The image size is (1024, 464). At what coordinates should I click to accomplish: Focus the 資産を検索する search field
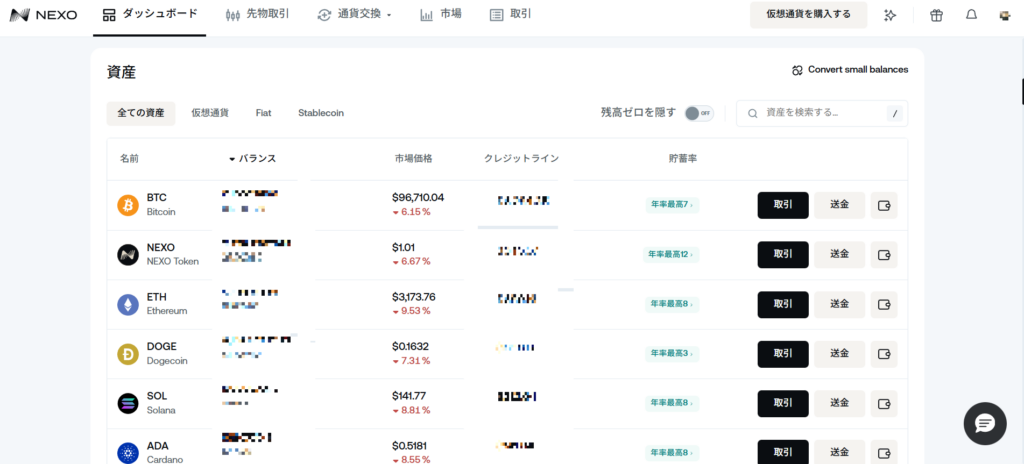[822, 113]
